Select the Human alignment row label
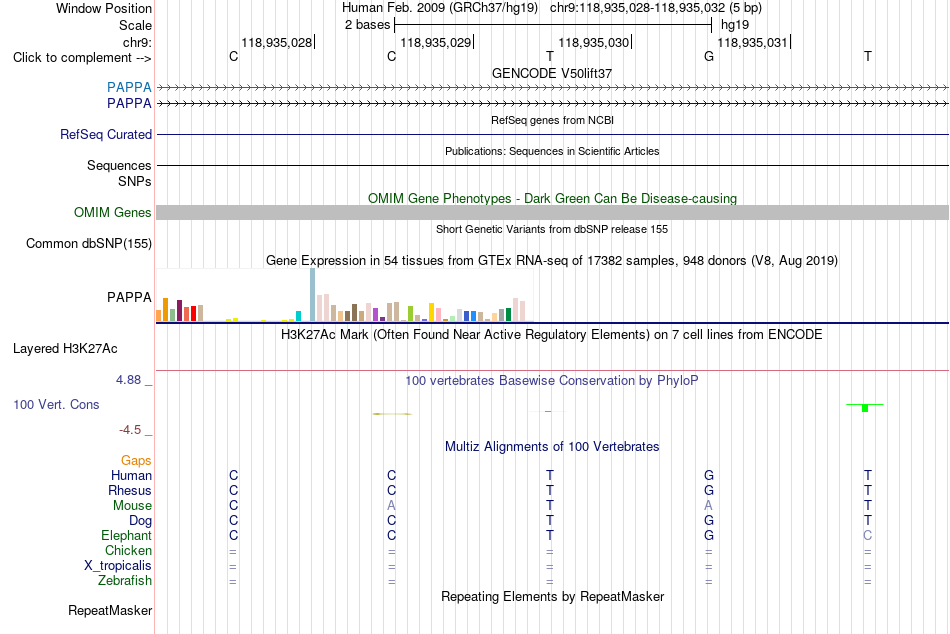Screen dimensions: 950x634 (x=131, y=476)
